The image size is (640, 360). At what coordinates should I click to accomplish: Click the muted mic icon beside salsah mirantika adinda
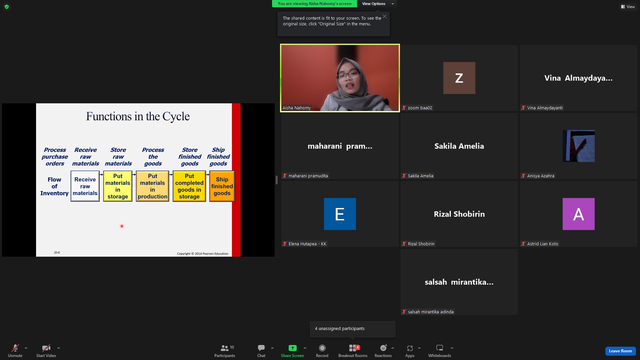[404, 312]
